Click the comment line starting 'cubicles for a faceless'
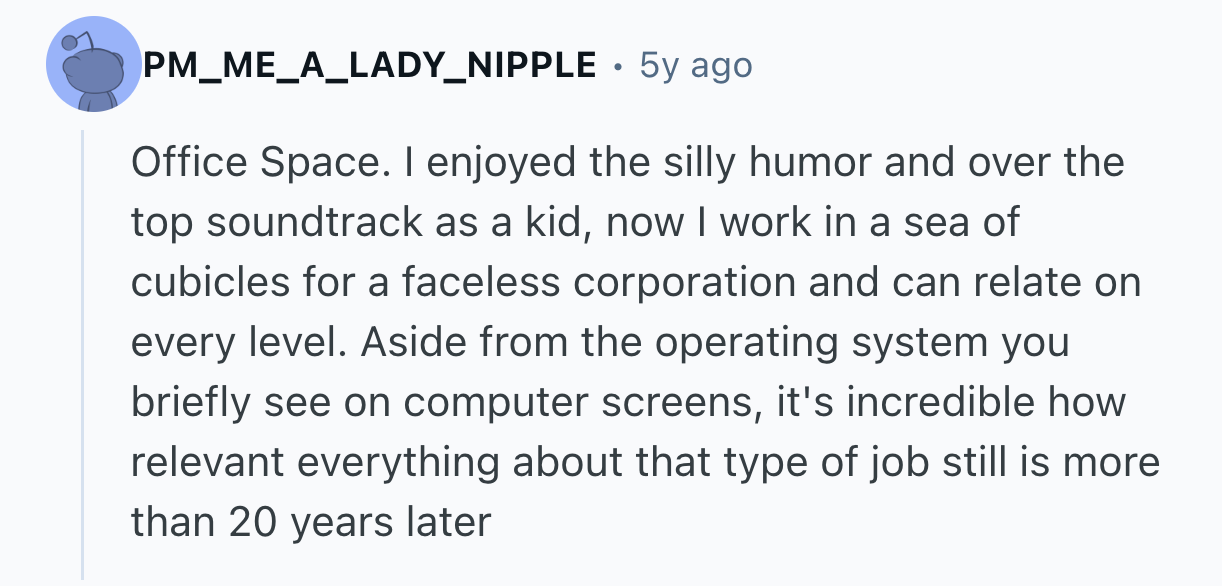The image size is (1222, 586). (635, 282)
